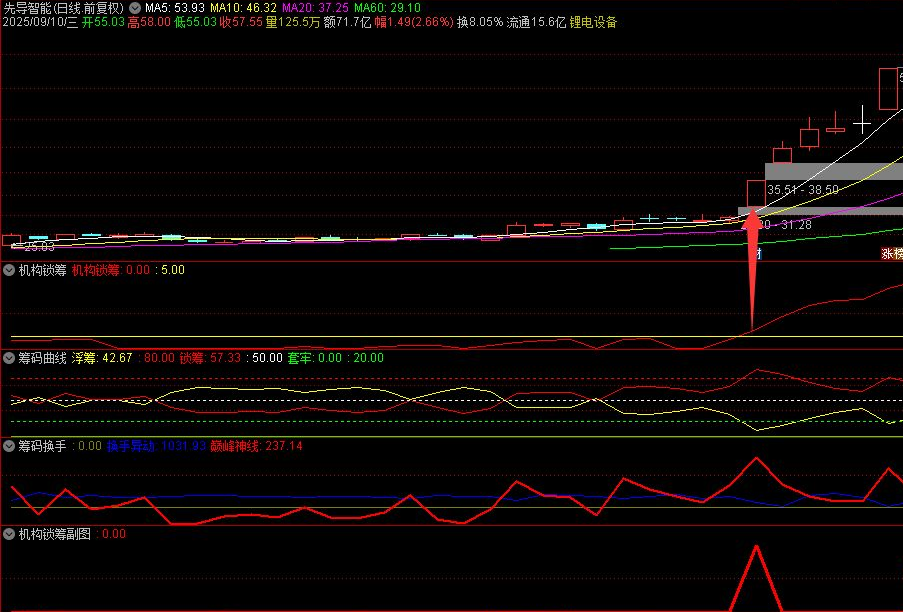
Task: Collapse the 机构锁筹 indicator panel chevron
Action: (8, 269)
